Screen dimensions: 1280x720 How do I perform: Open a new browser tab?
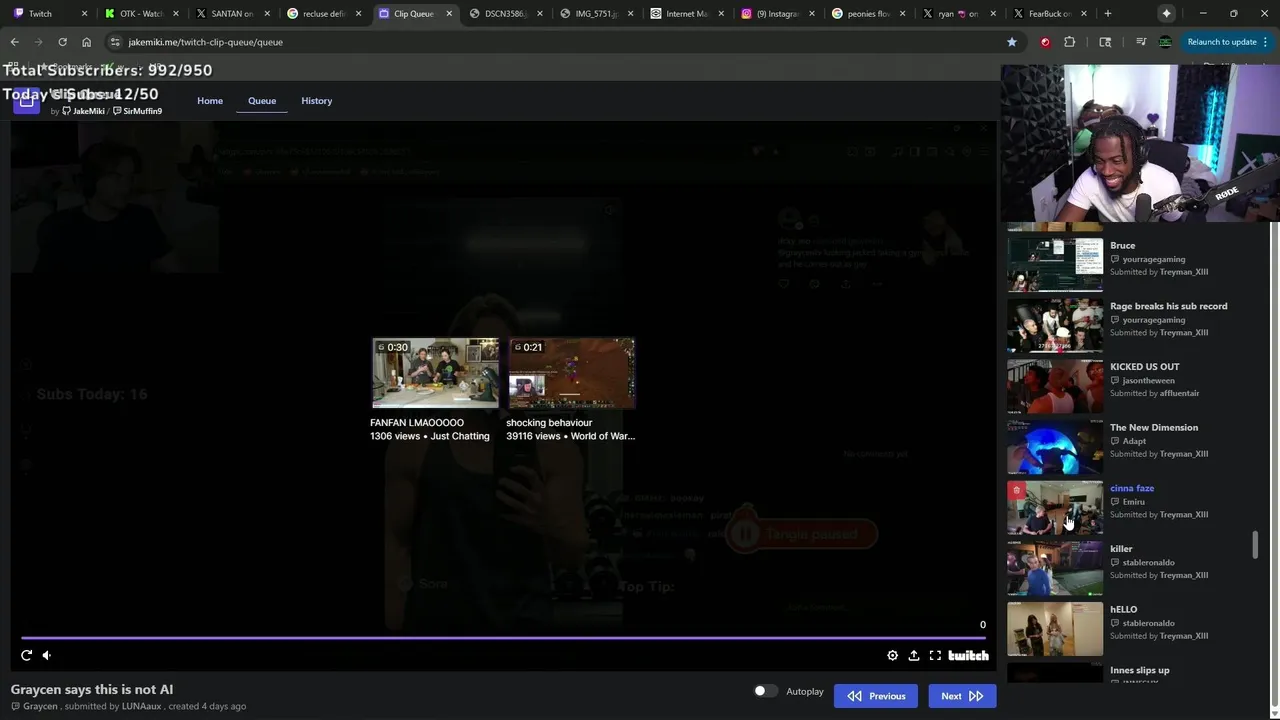[x=1107, y=14]
